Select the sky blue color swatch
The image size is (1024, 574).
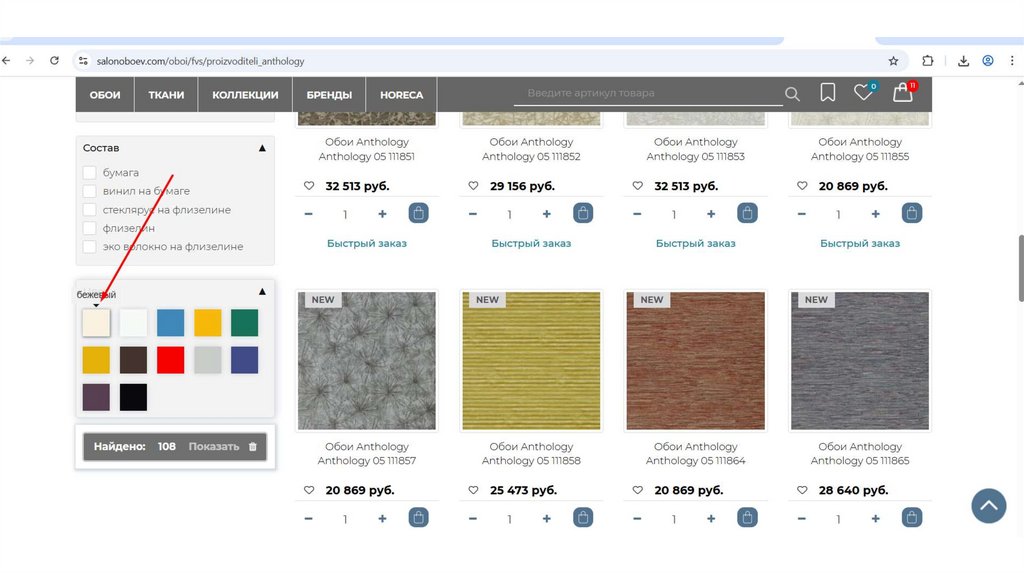(x=170, y=323)
